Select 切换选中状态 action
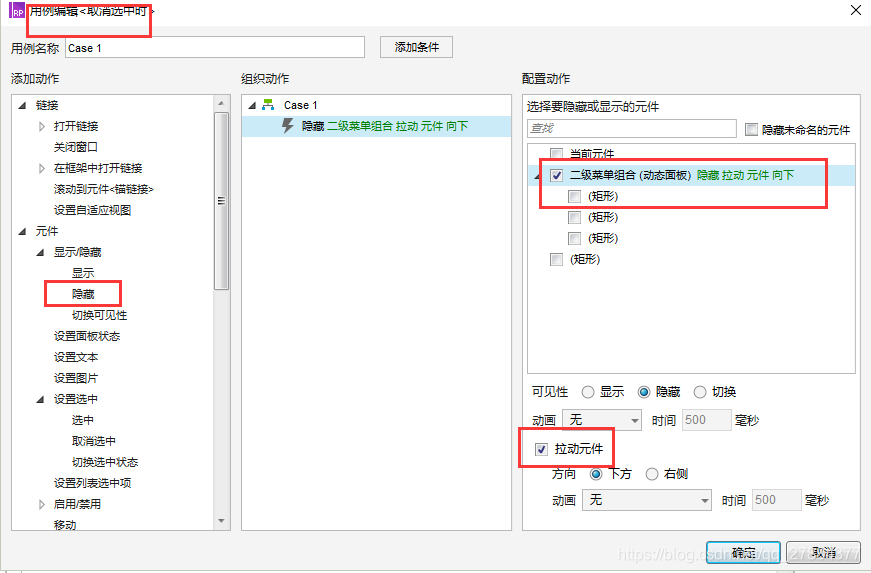 click(x=104, y=462)
